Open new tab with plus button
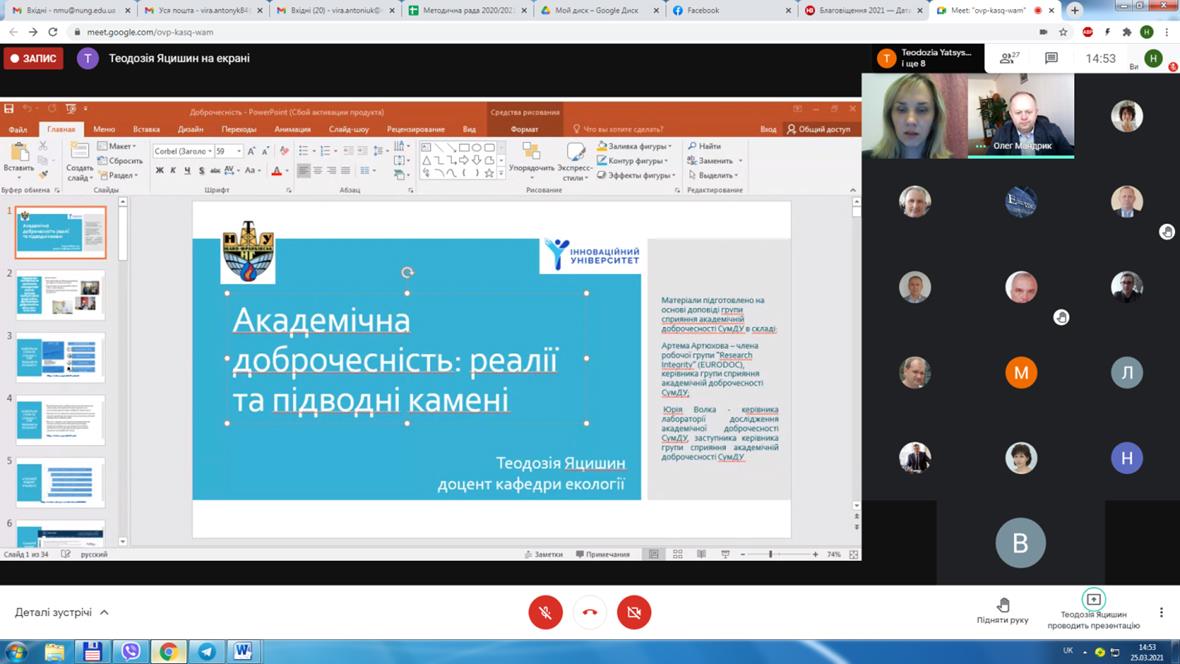This screenshot has height=664, width=1180. point(1075,10)
